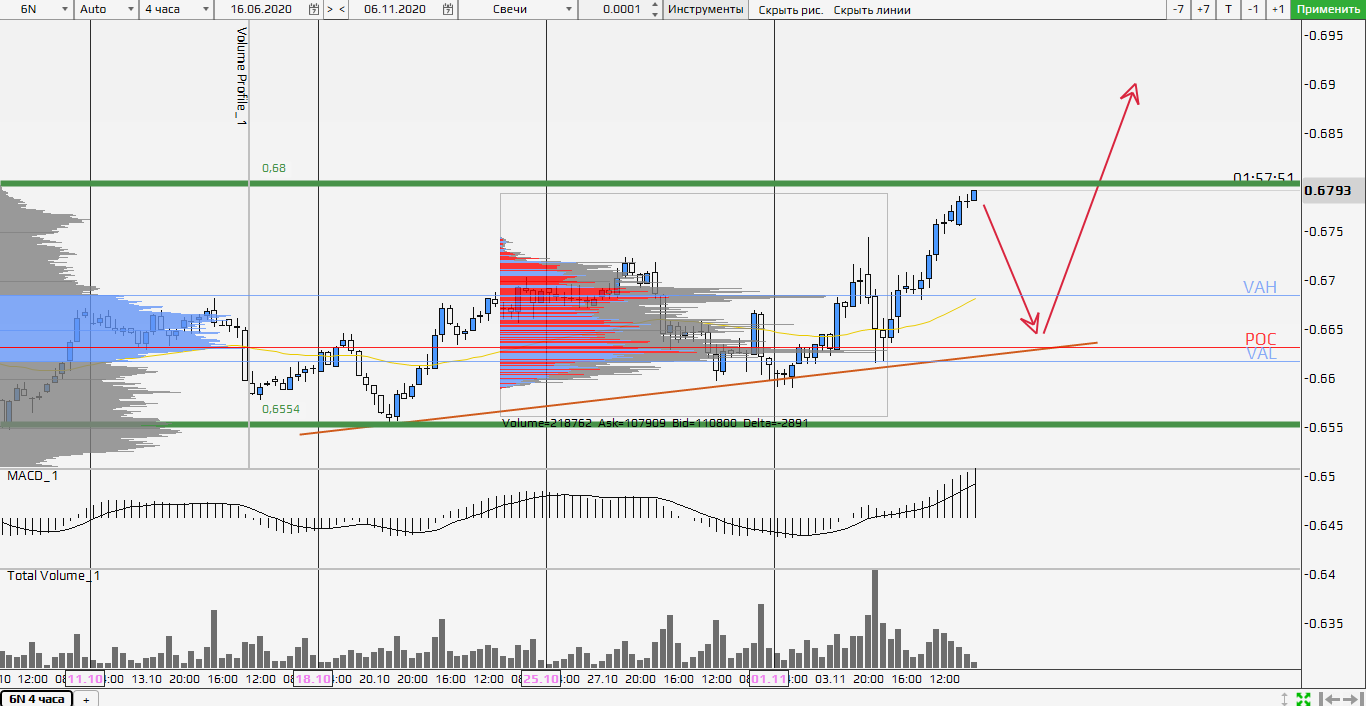Click the '>' date range arrow
The width and height of the screenshot is (1366, 706).
click(330, 9)
